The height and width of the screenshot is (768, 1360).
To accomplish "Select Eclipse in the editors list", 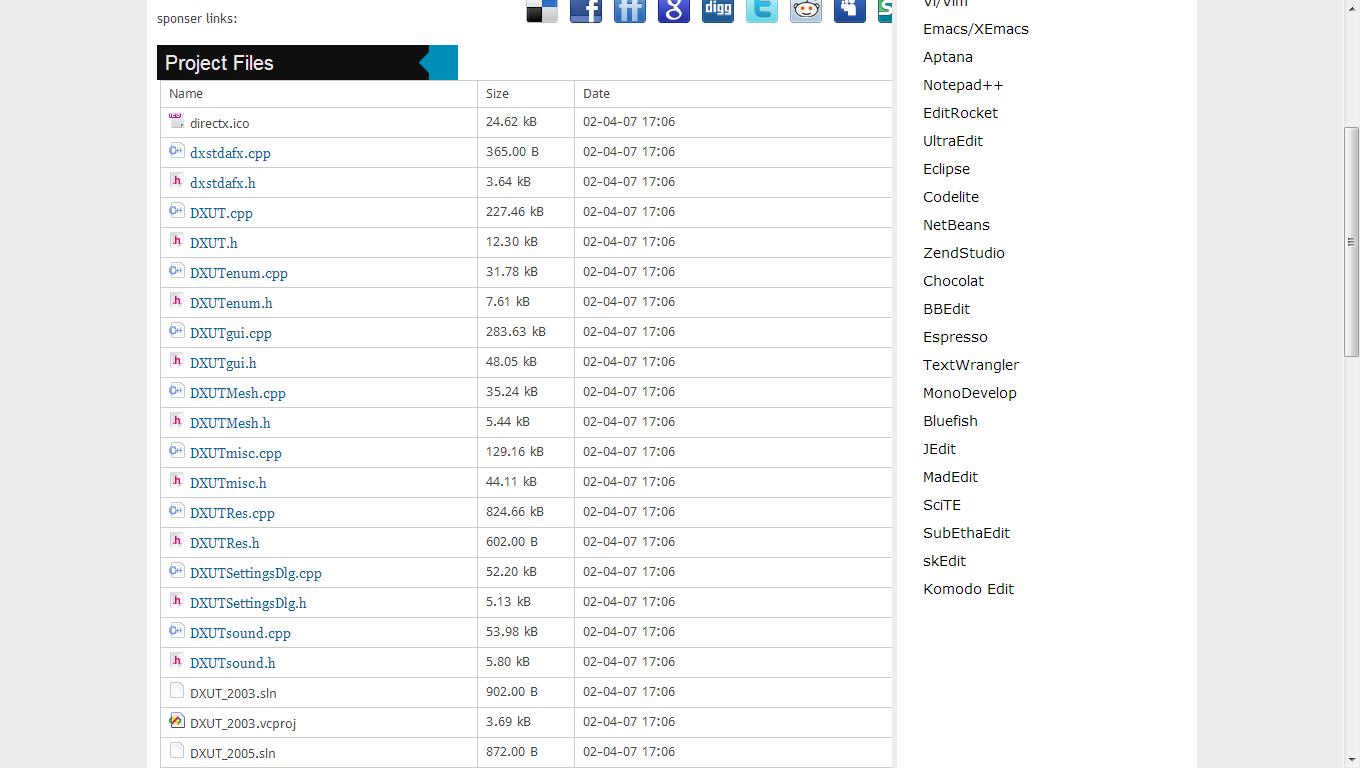I will coord(946,169).
